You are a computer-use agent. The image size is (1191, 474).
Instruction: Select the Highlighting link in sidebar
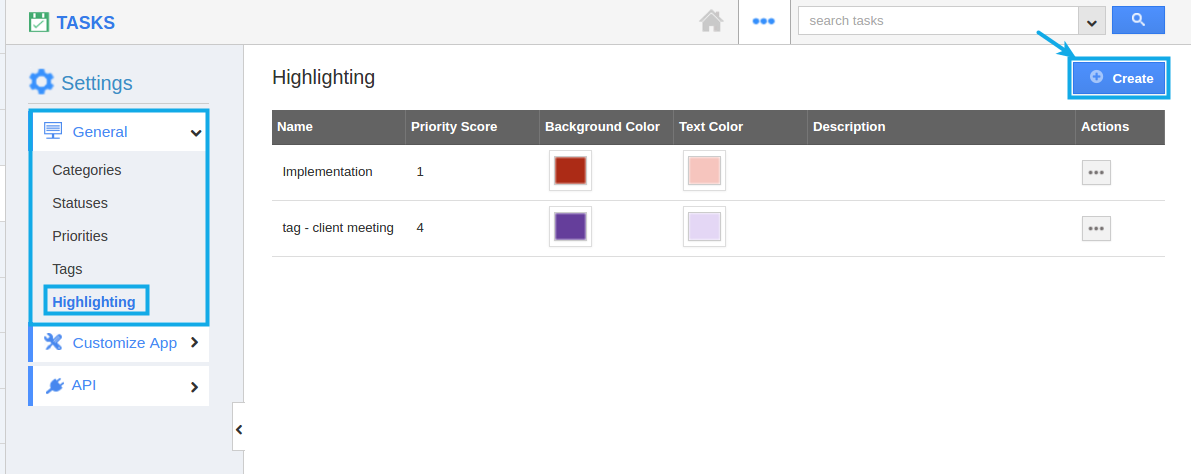(x=94, y=302)
